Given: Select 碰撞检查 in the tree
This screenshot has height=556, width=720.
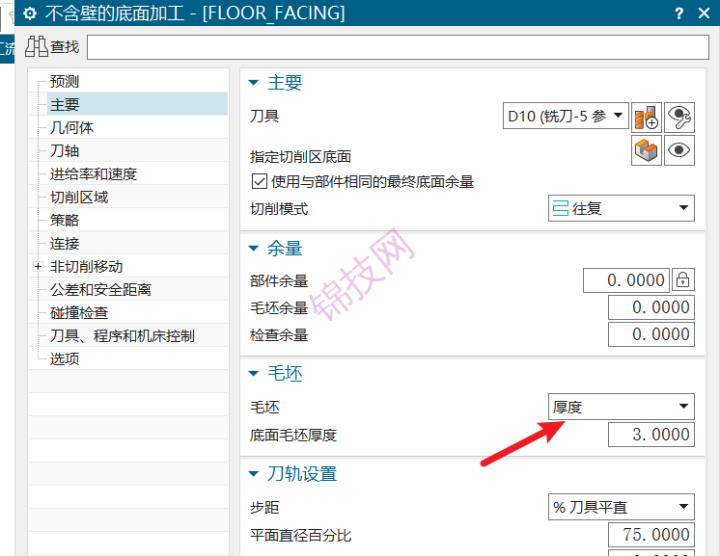Looking at the screenshot, I should coord(79,313).
